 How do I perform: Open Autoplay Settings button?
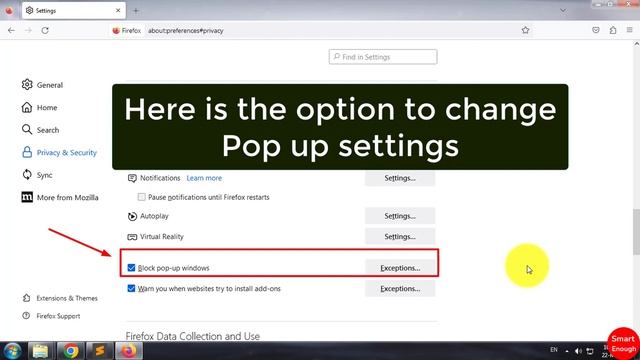click(400, 216)
